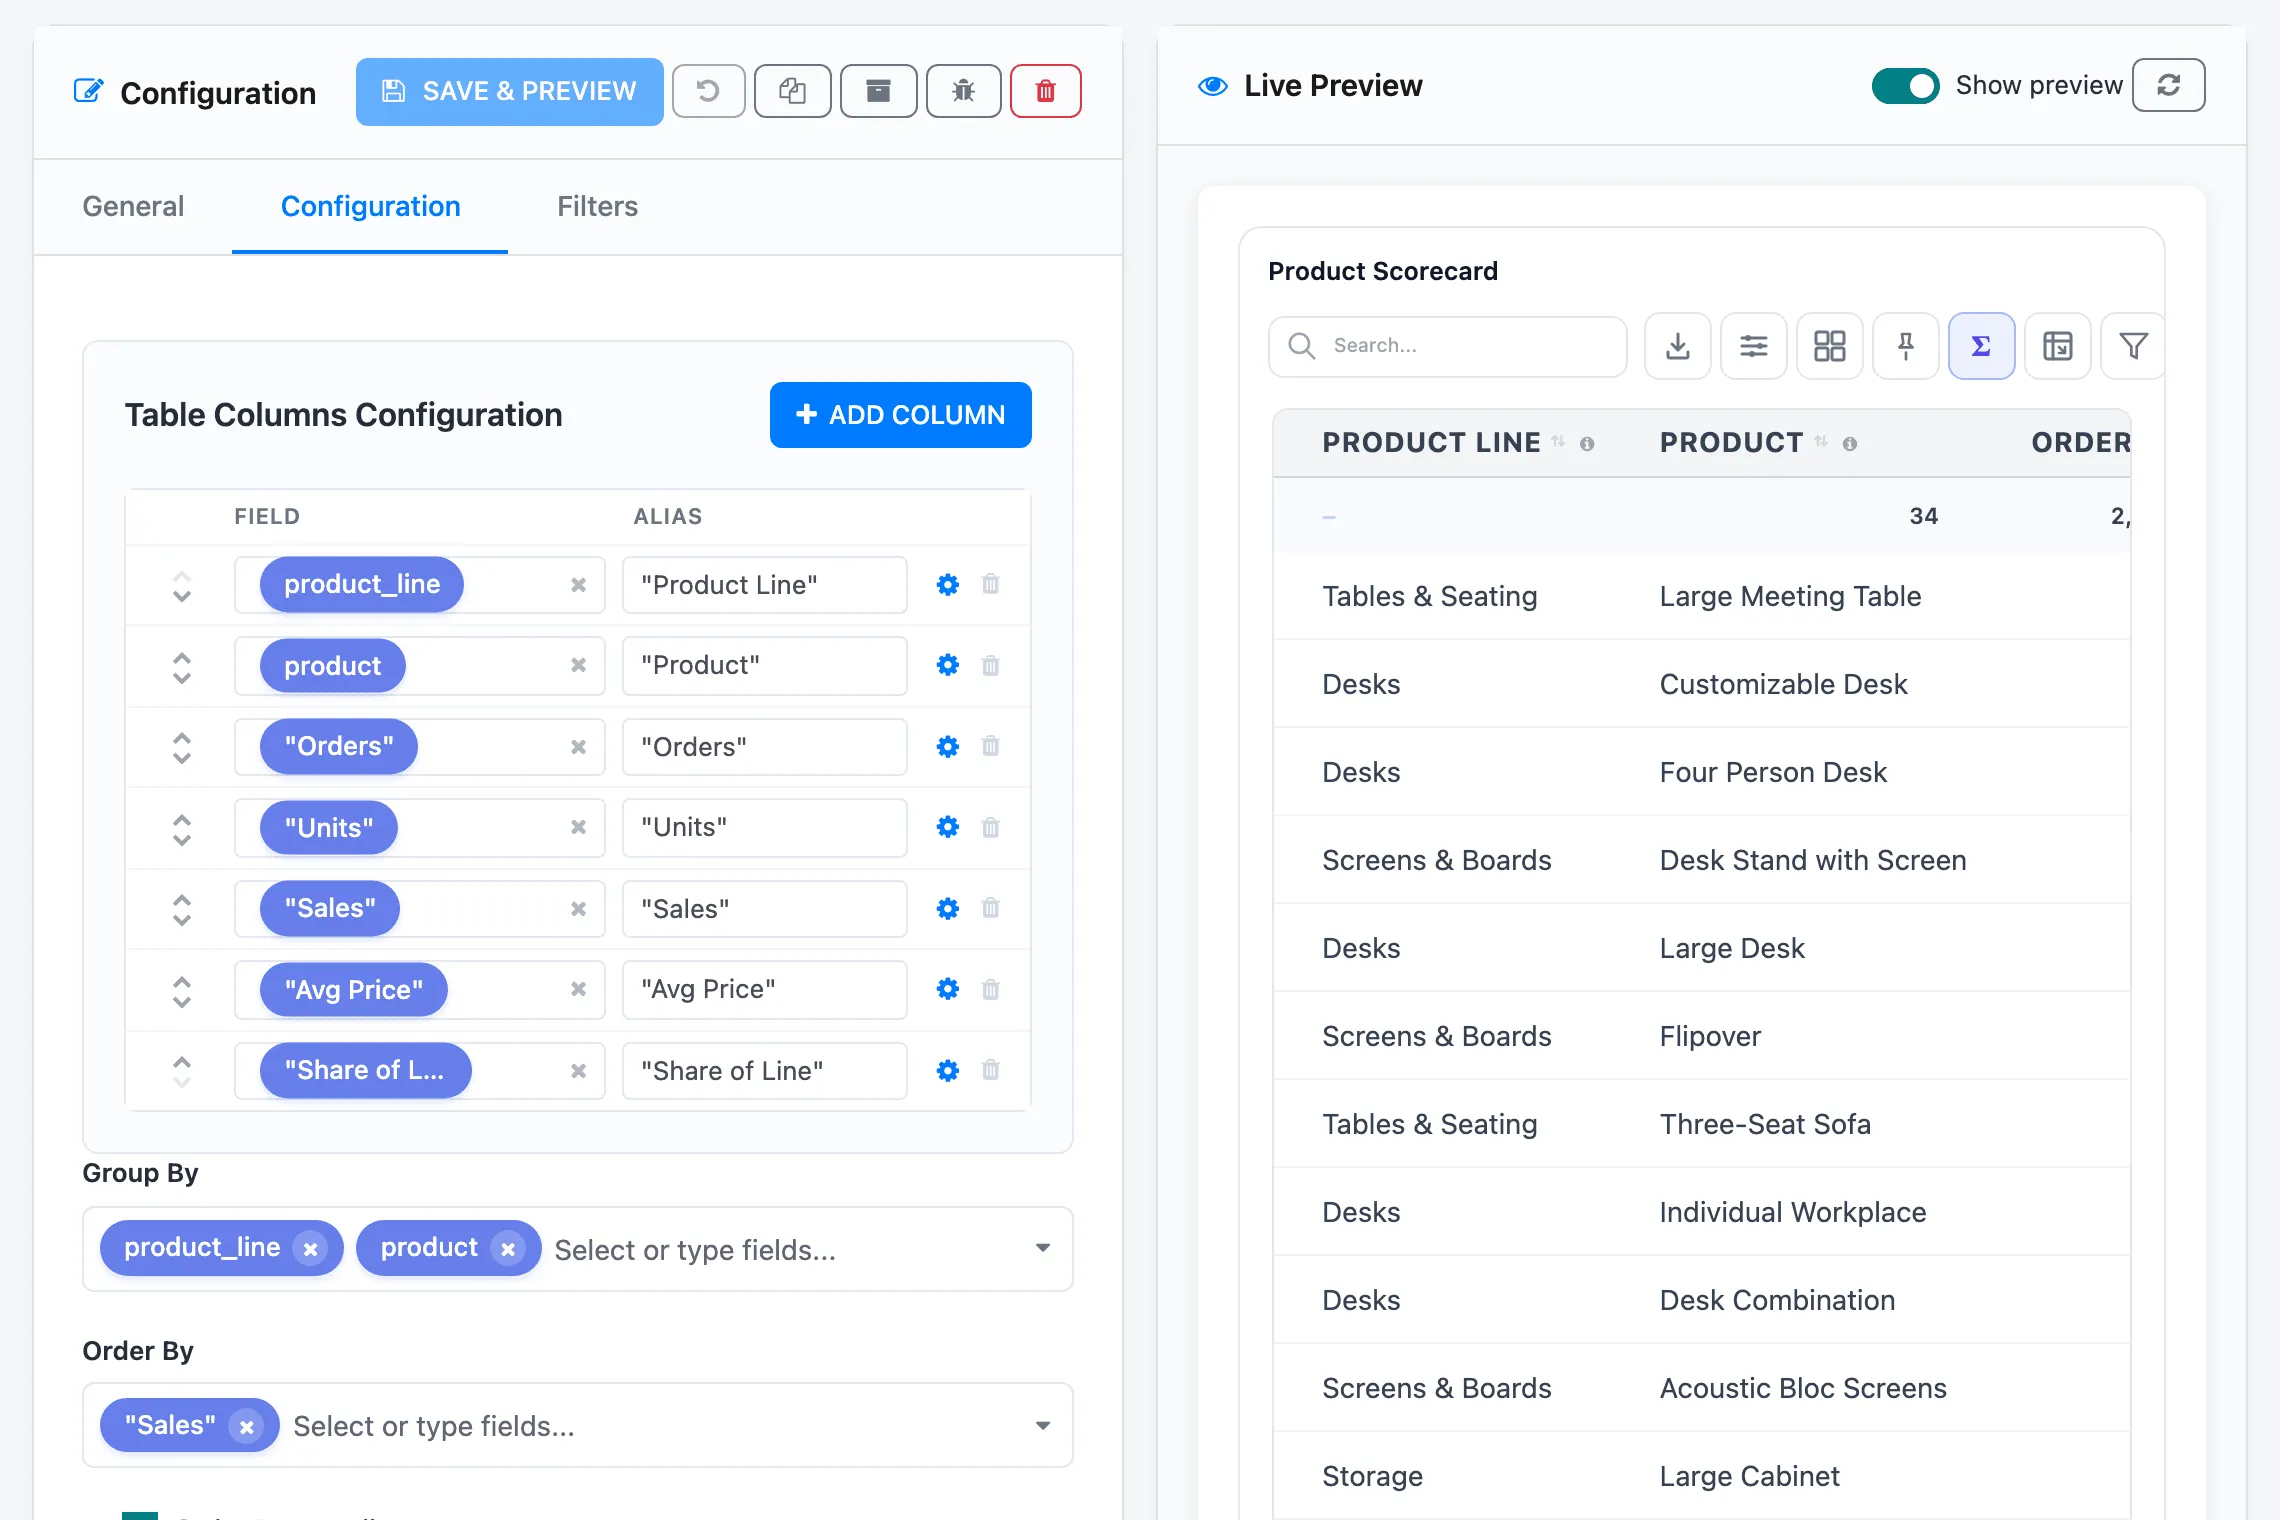
Task: Remove product_line tag from Group By
Action: (310, 1249)
